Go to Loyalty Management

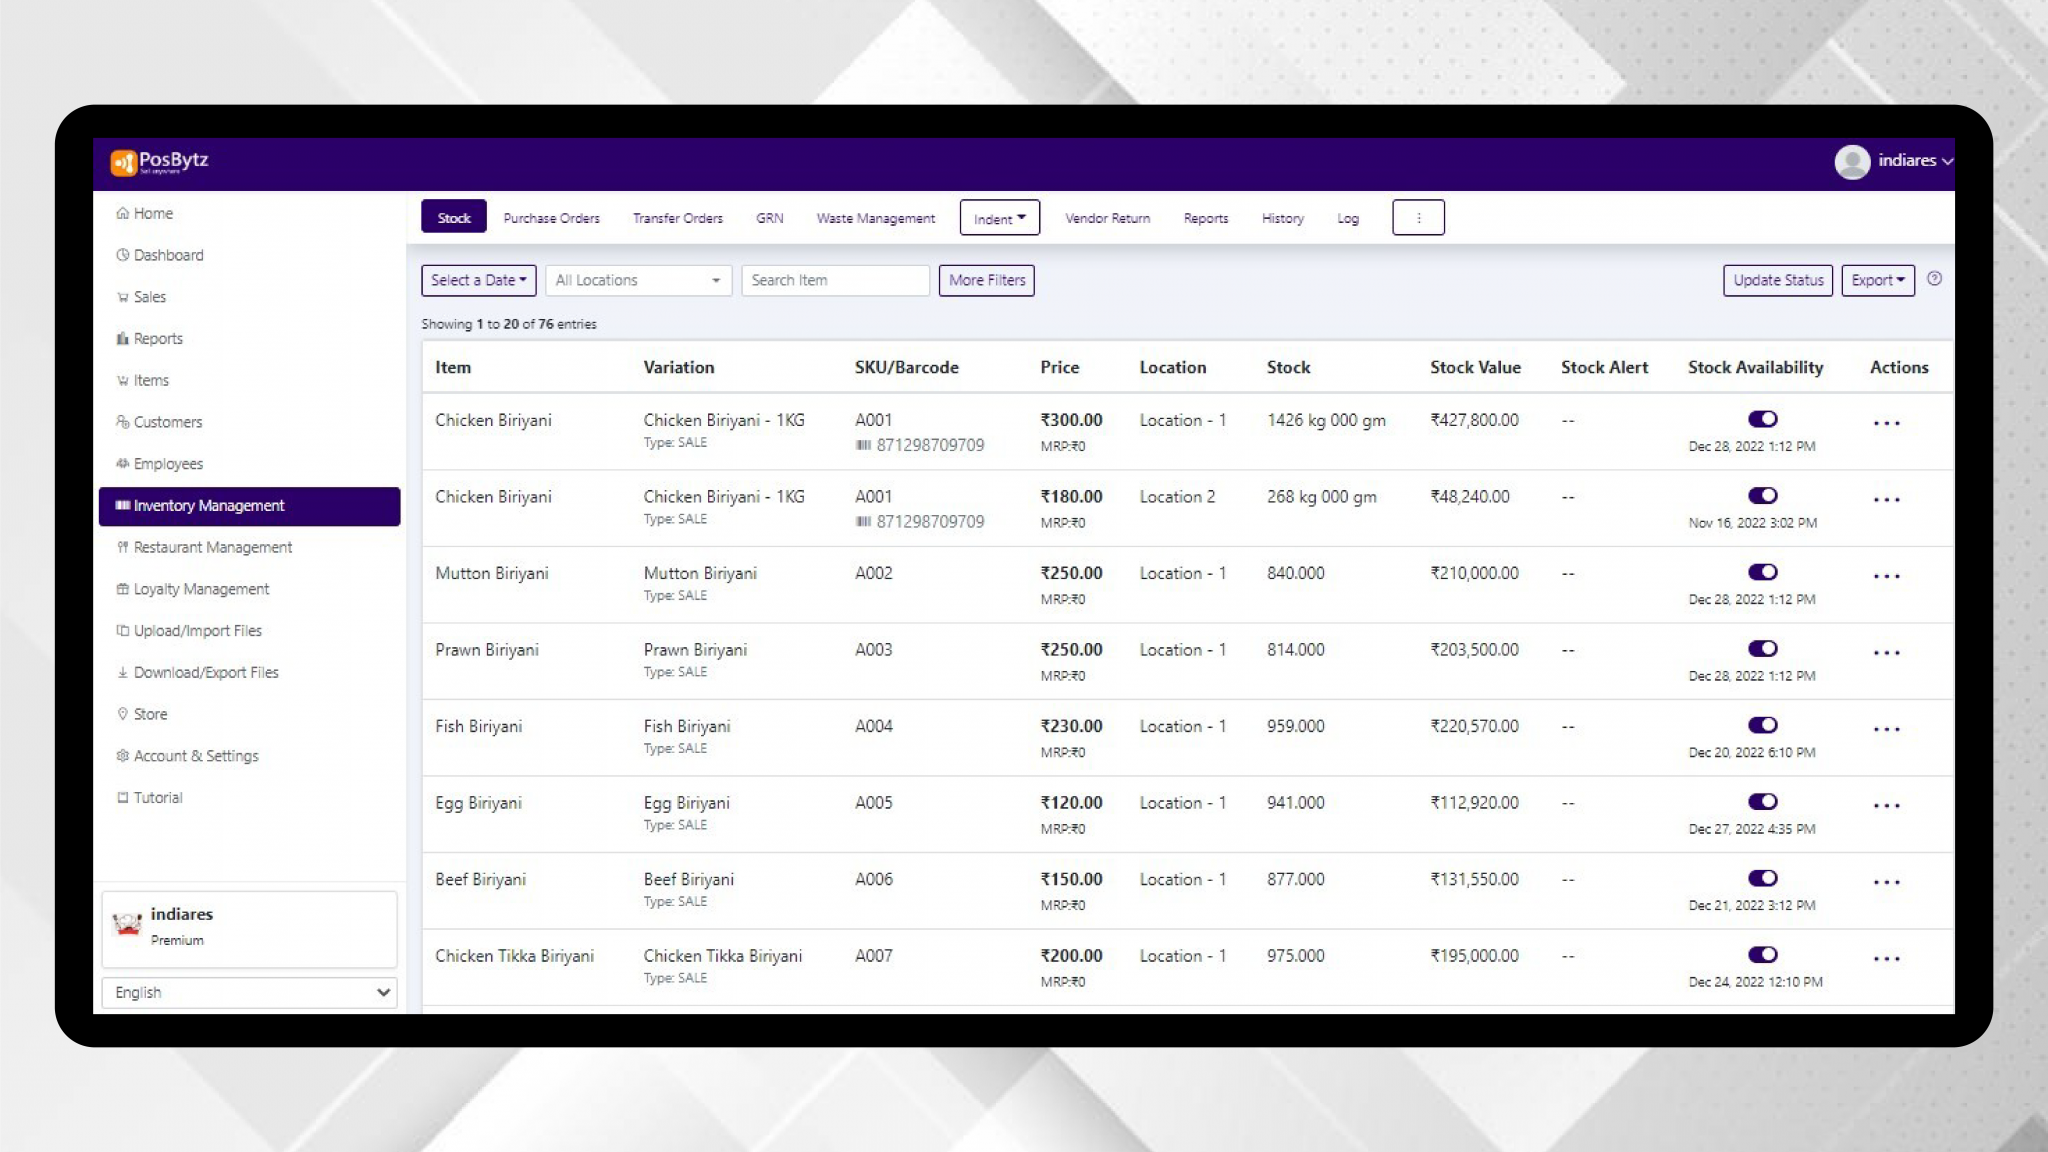(x=201, y=588)
